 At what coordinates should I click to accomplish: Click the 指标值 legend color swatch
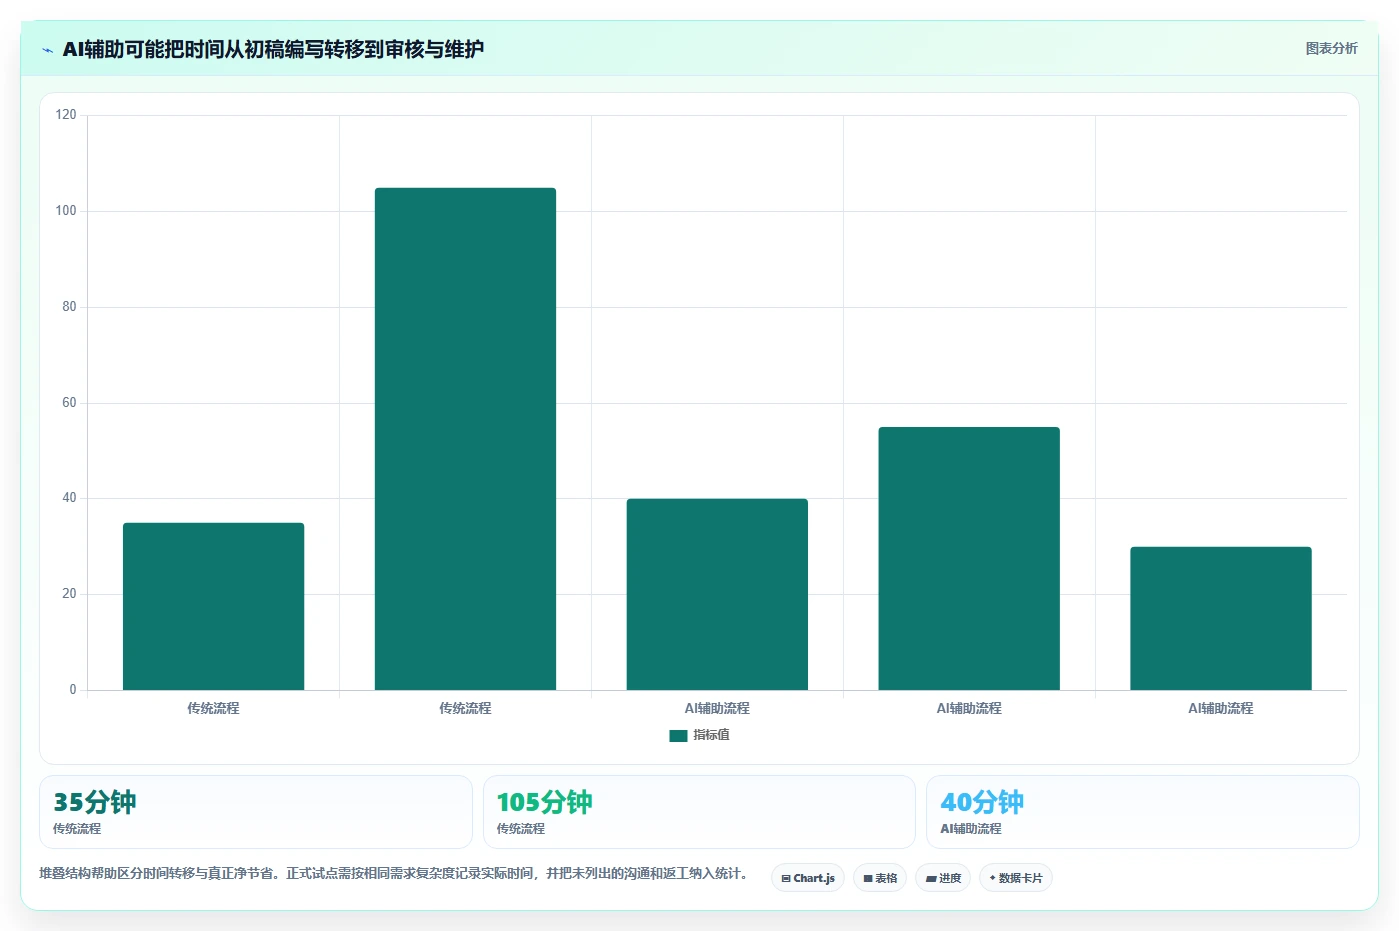[678, 736]
